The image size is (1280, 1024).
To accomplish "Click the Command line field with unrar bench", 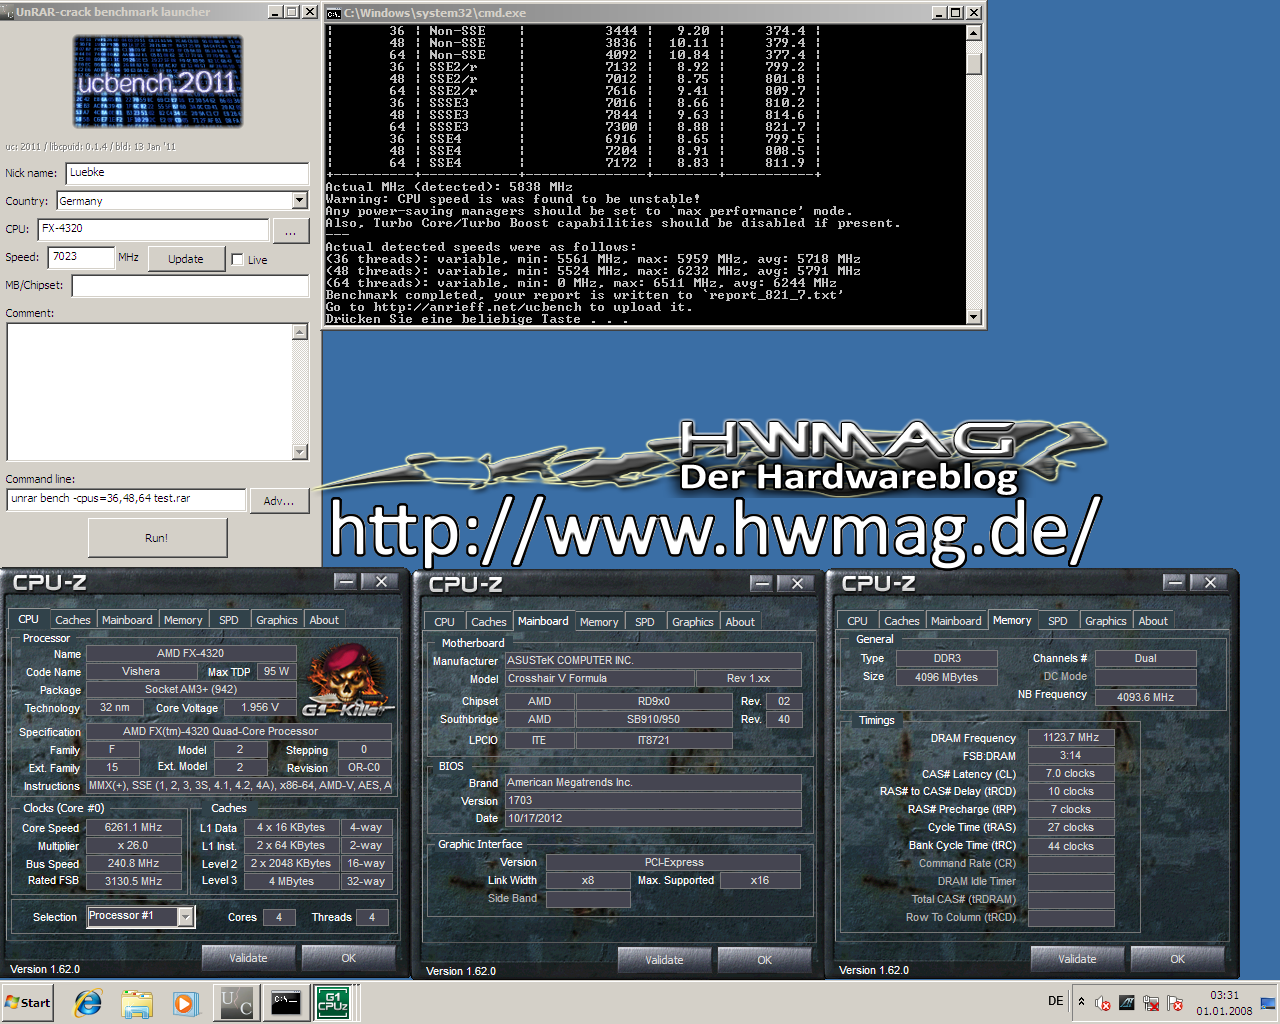I will tap(126, 499).
